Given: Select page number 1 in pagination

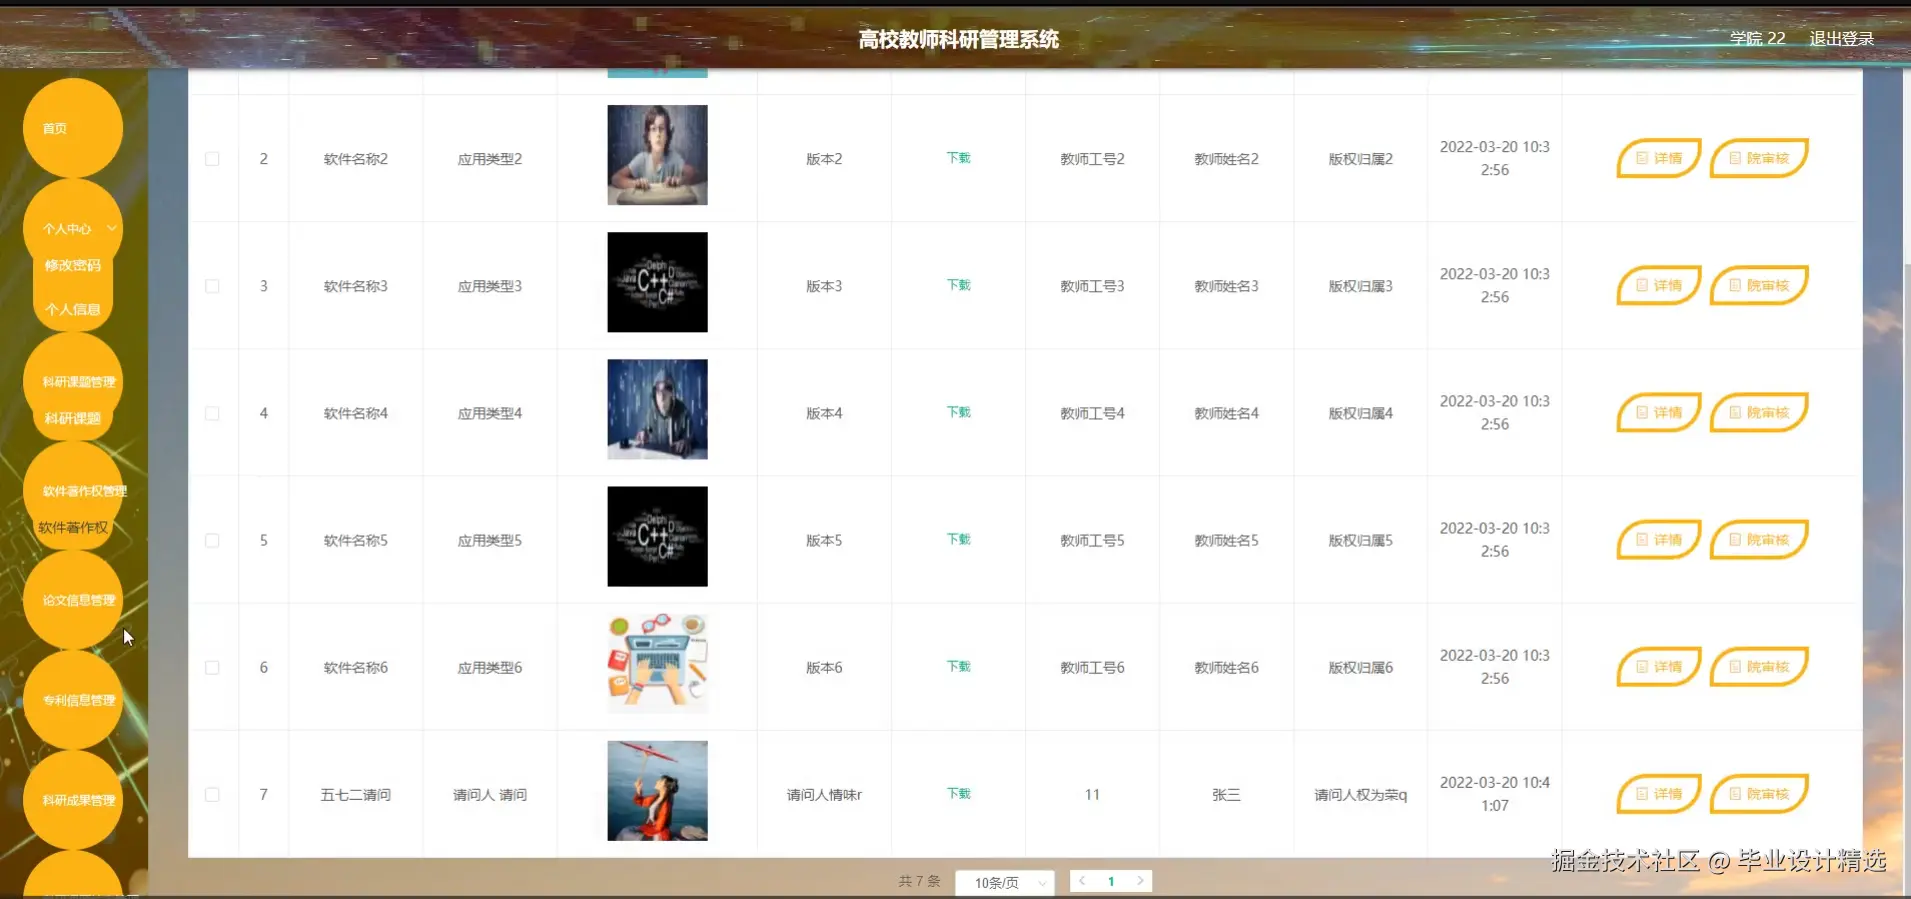Looking at the screenshot, I should 1111,881.
